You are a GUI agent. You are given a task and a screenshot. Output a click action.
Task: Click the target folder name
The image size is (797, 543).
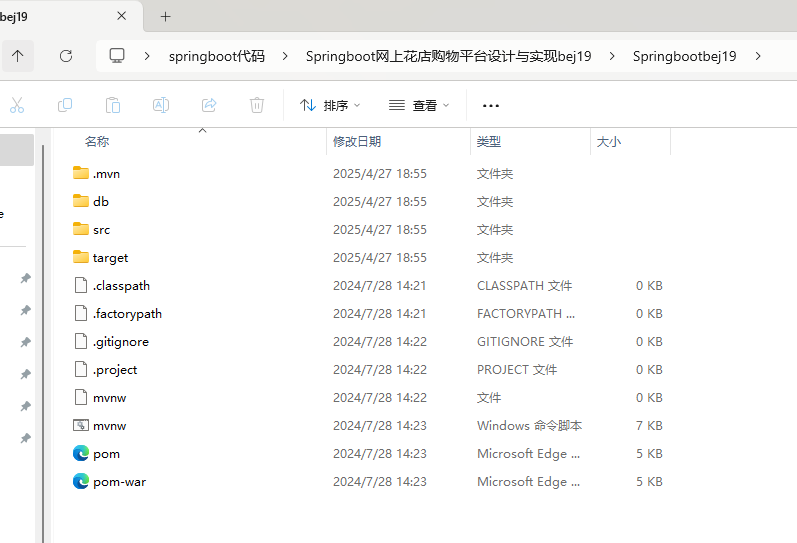(110, 258)
